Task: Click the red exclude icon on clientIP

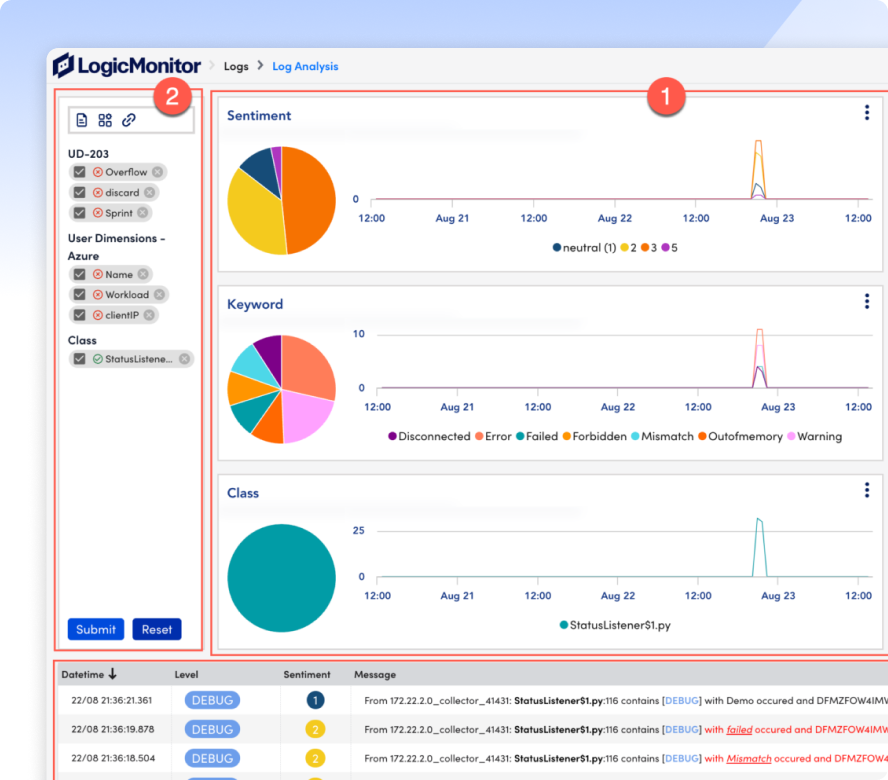Action: (x=98, y=315)
